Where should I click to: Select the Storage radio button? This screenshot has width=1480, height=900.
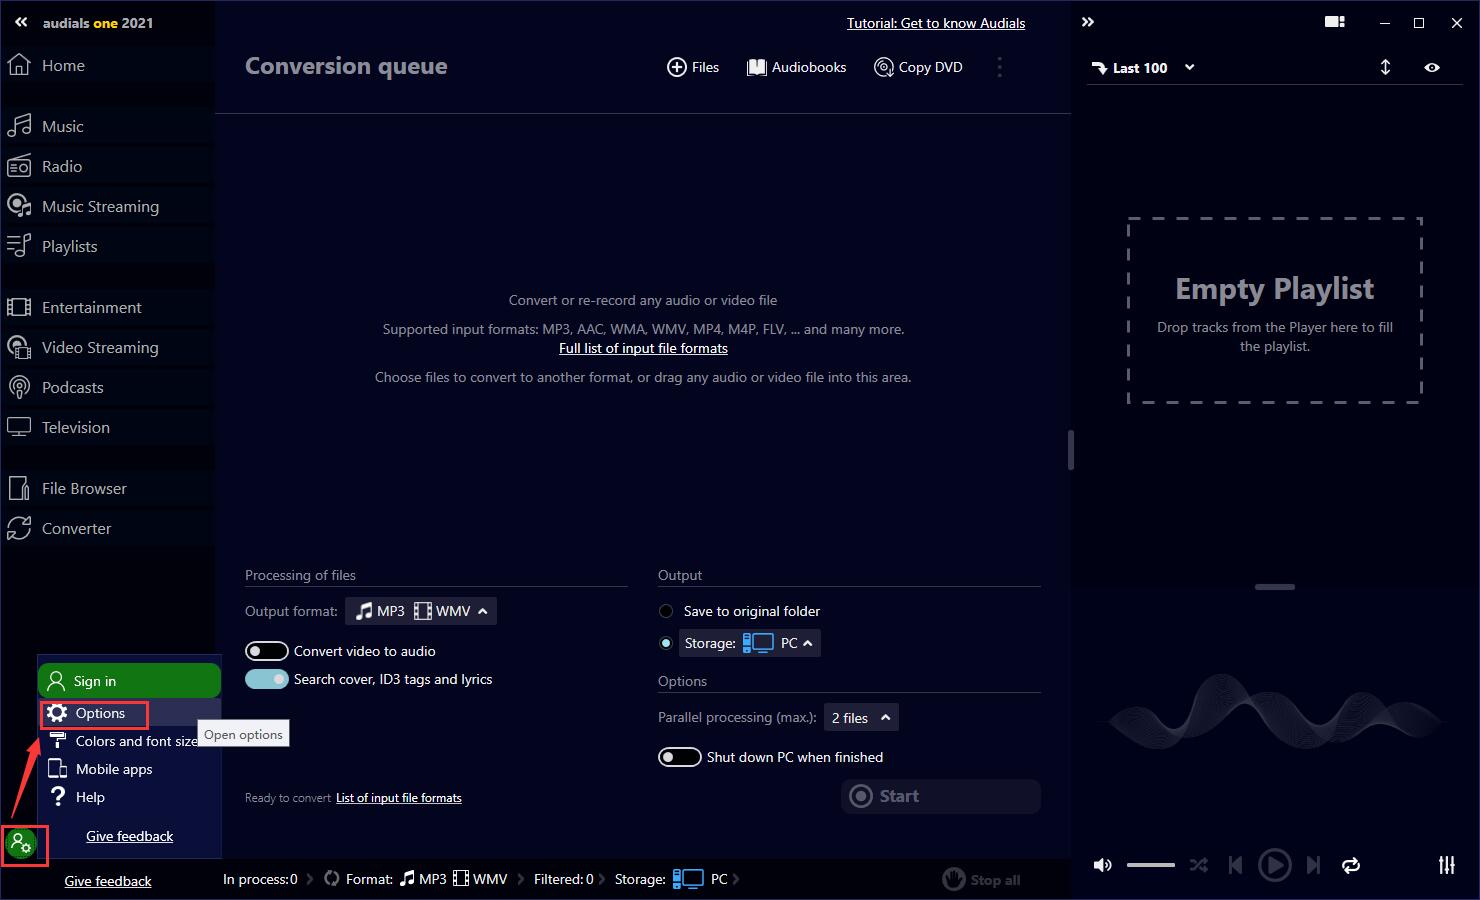(666, 643)
